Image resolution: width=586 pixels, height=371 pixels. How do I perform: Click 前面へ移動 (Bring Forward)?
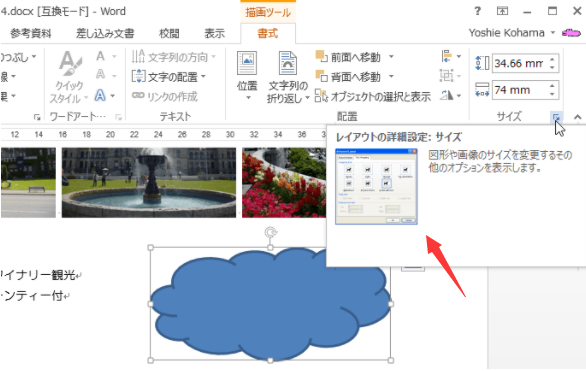[x=348, y=57]
